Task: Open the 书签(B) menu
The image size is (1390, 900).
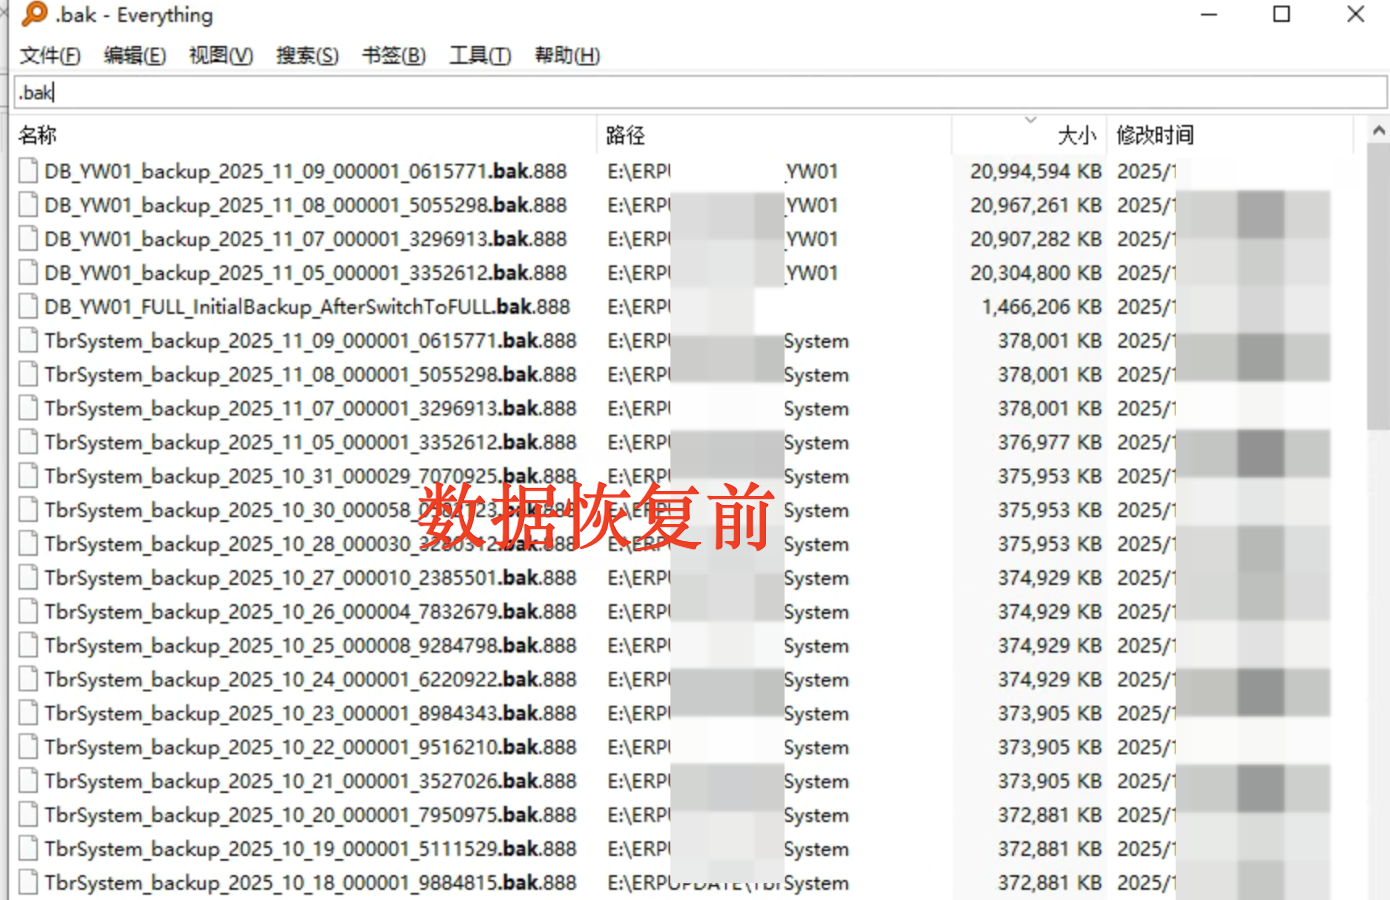Action: [393, 56]
